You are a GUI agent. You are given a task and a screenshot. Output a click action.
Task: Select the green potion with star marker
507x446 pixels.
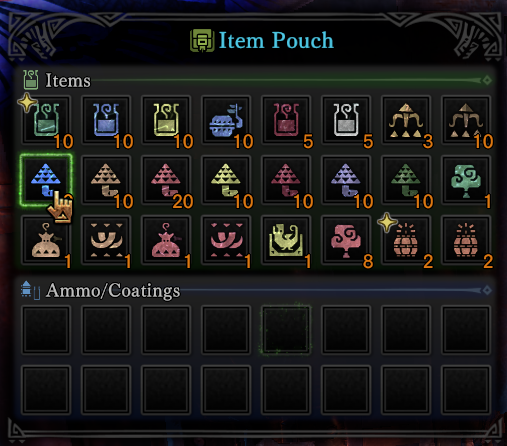(46, 120)
